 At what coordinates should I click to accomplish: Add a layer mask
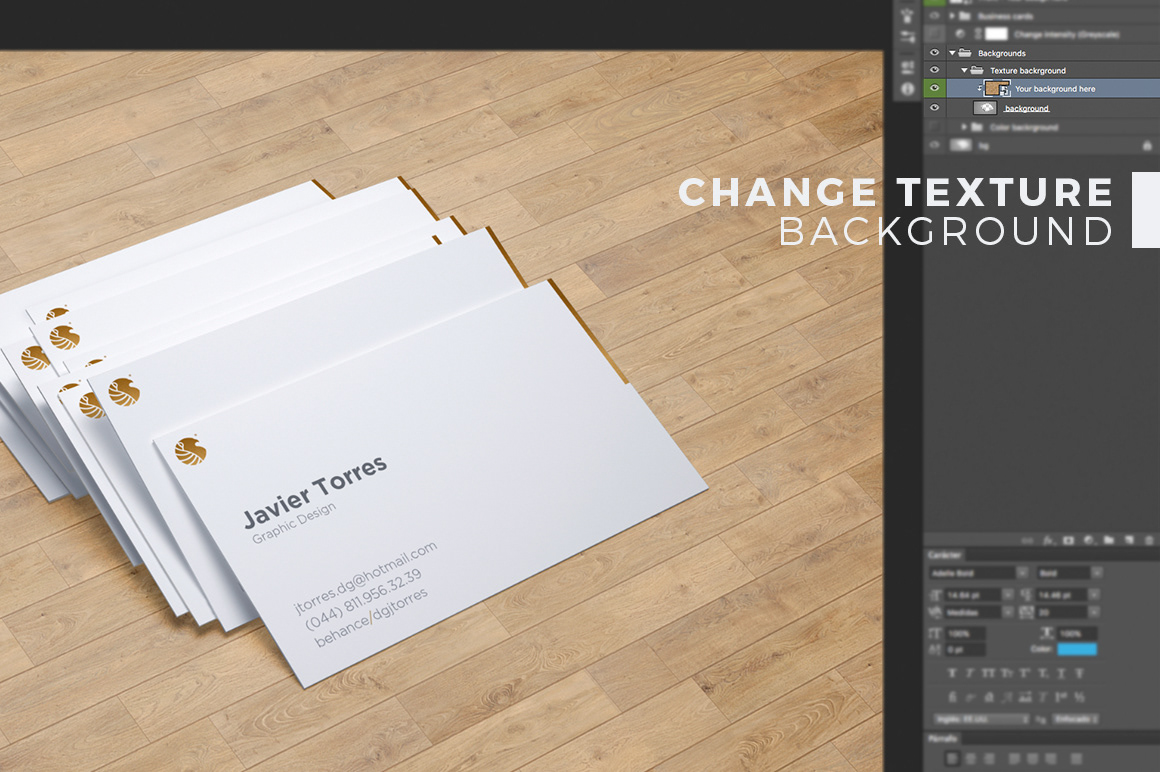tap(1068, 541)
